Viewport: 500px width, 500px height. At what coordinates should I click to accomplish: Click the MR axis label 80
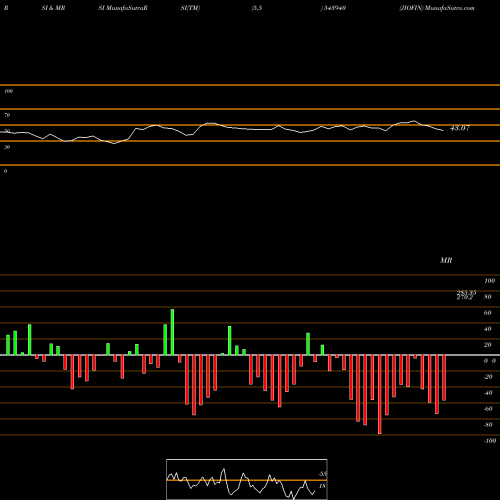pos(487,297)
